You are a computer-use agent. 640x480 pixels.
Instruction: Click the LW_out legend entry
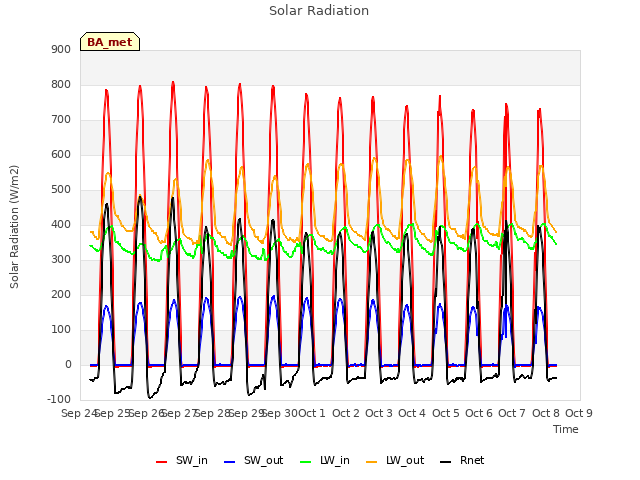(395, 461)
